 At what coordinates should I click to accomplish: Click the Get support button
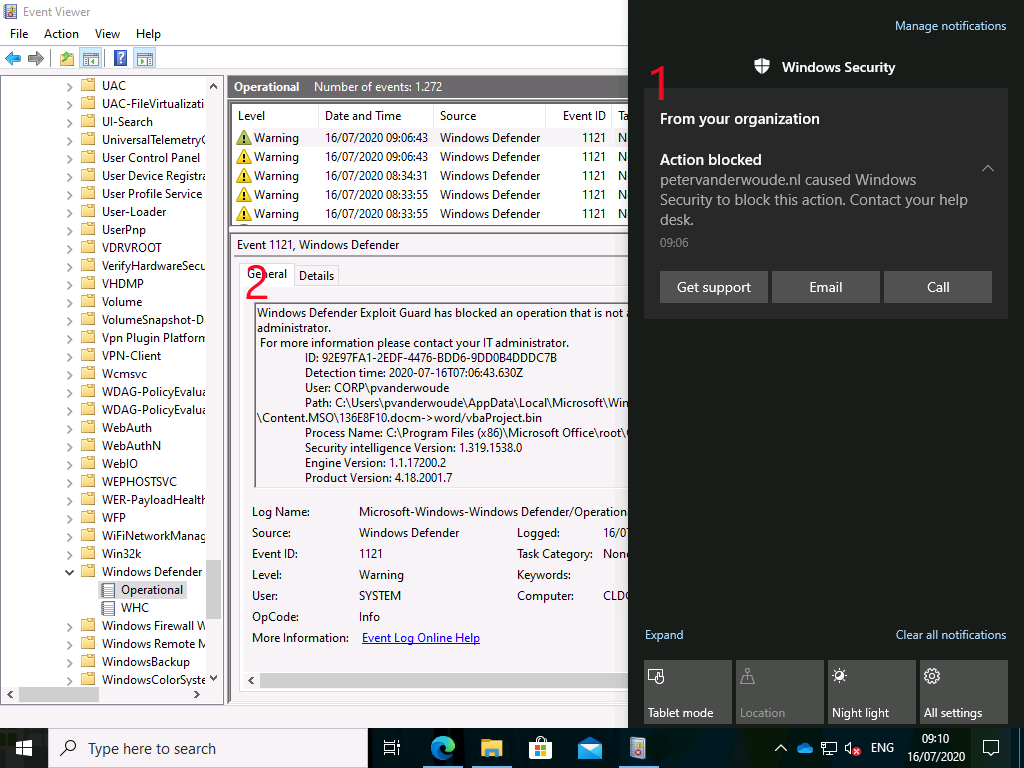[713, 287]
